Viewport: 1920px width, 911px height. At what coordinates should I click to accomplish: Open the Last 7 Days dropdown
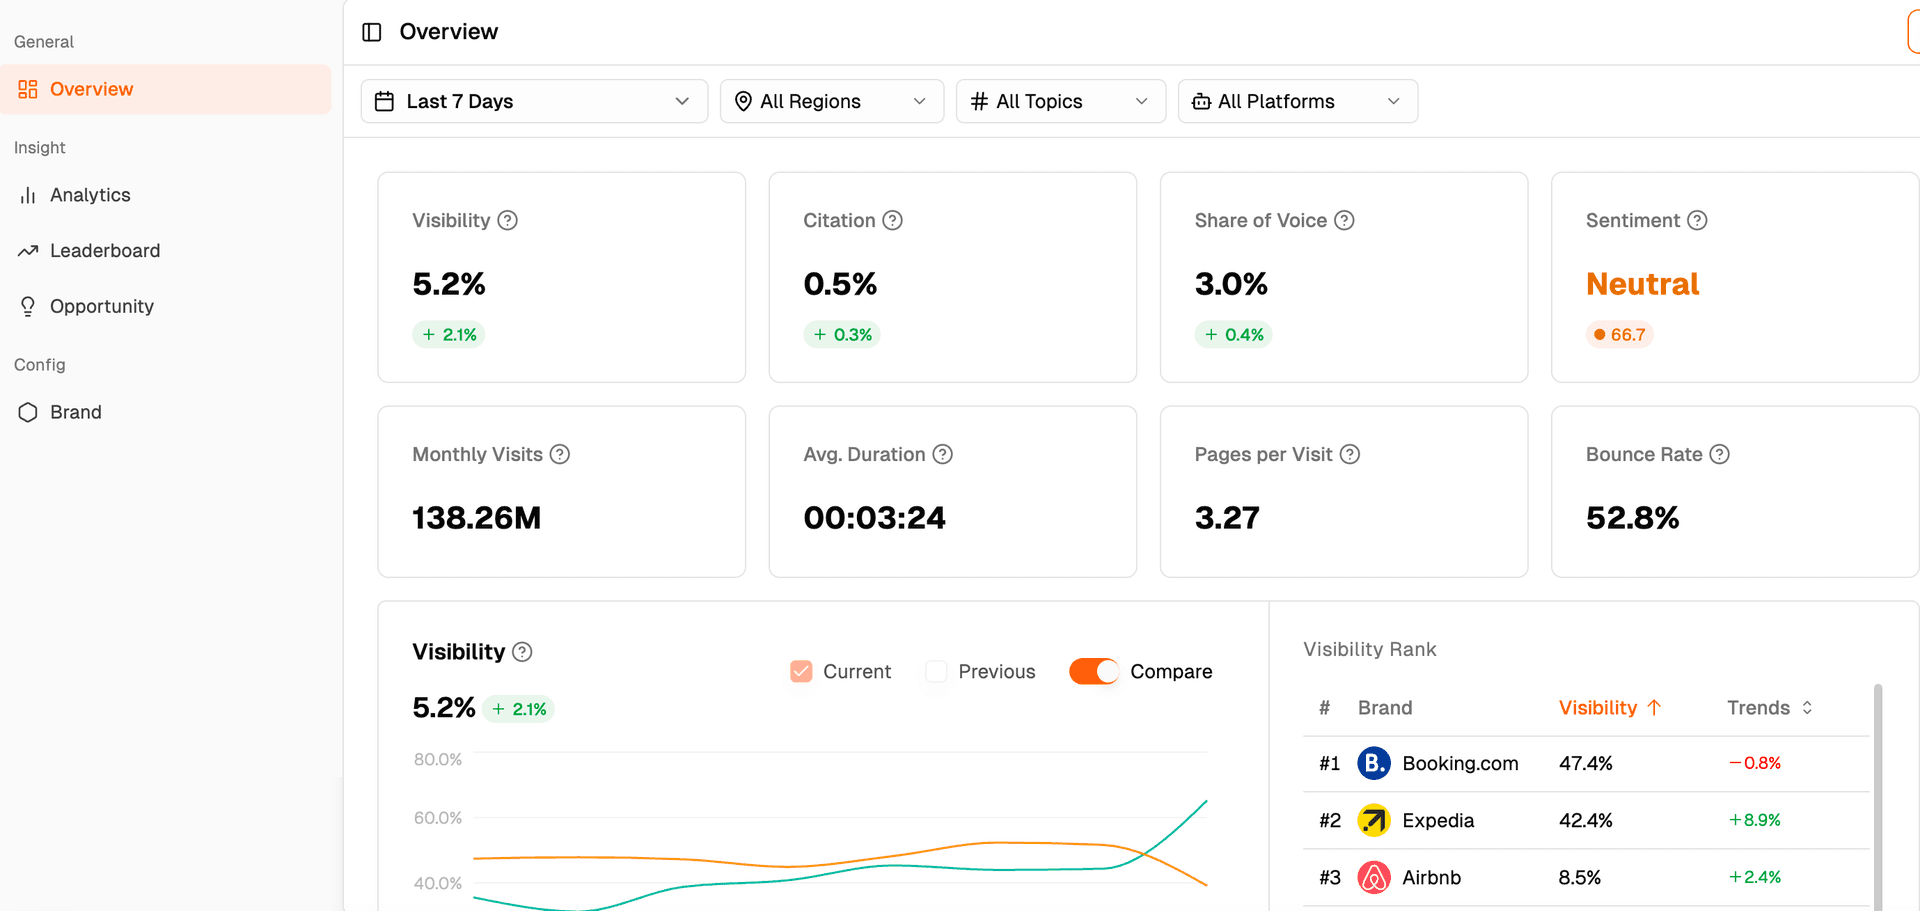pyautogui.click(x=534, y=101)
